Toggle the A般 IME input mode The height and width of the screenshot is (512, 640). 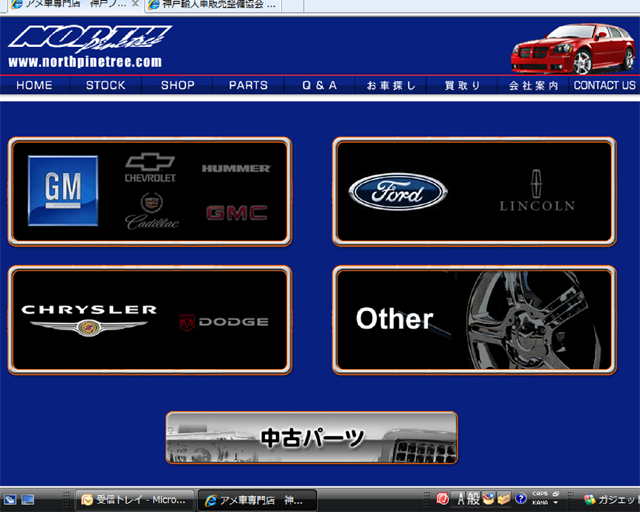(468, 499)
